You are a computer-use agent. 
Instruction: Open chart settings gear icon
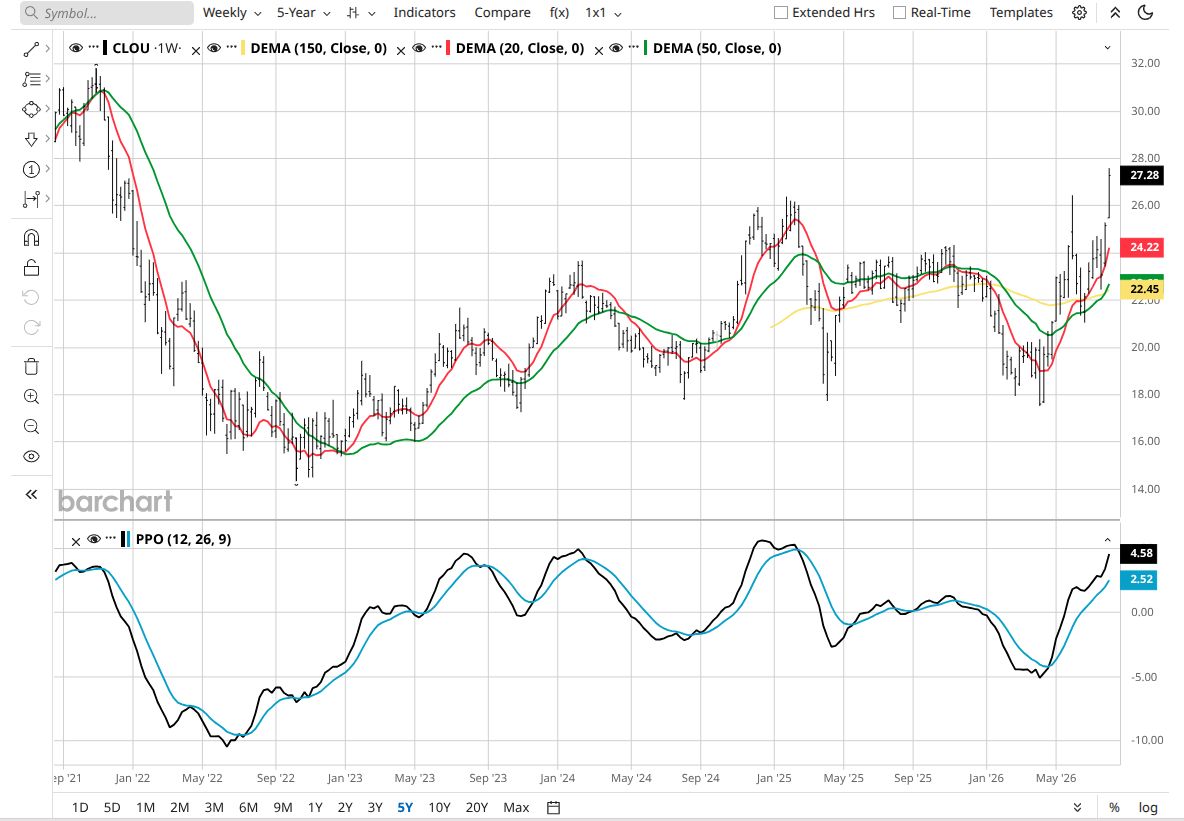click(x=1080, y=13)
